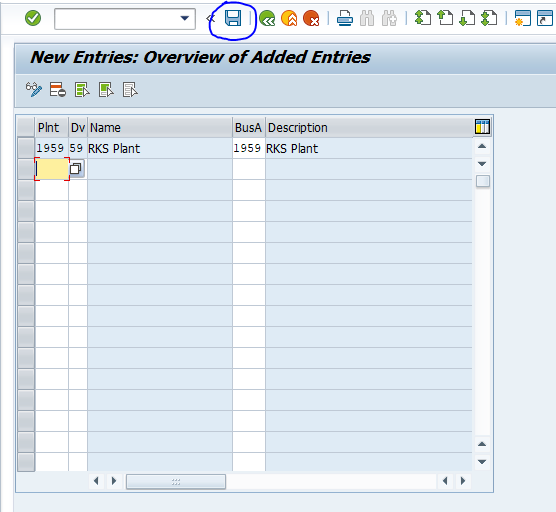Click the Save floppy disk icon
The image size is (556, 512).
pos(233,18)
